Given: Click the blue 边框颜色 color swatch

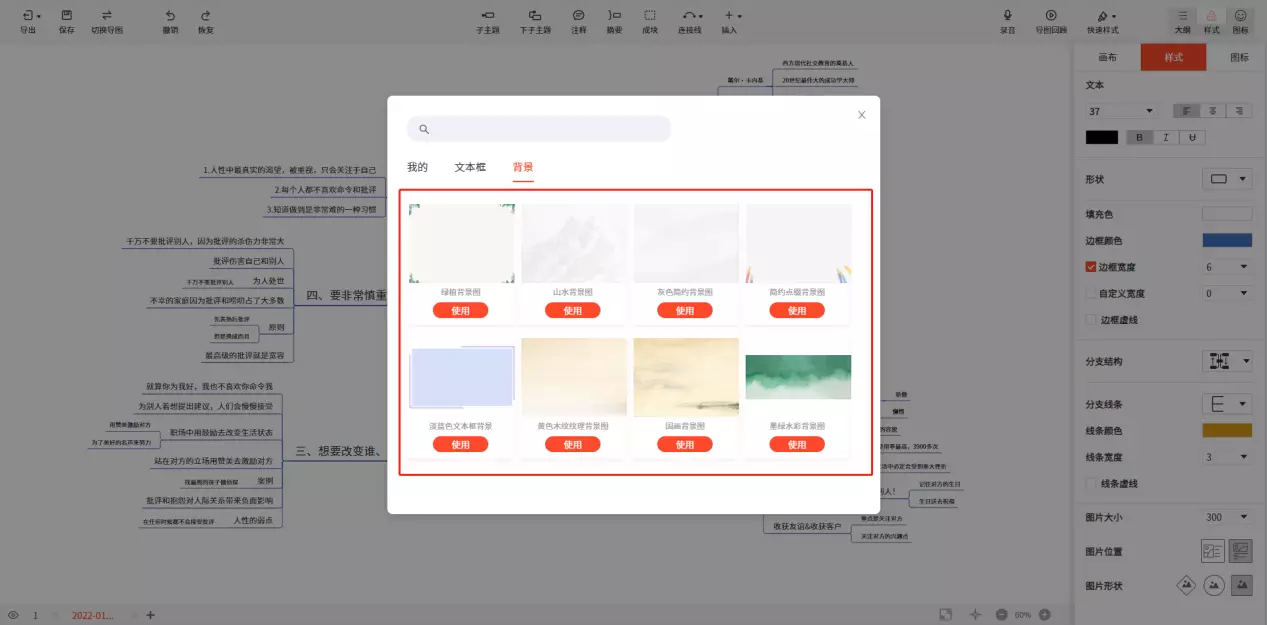Looking at the screenshot, I should click(x=1226, y=240).
